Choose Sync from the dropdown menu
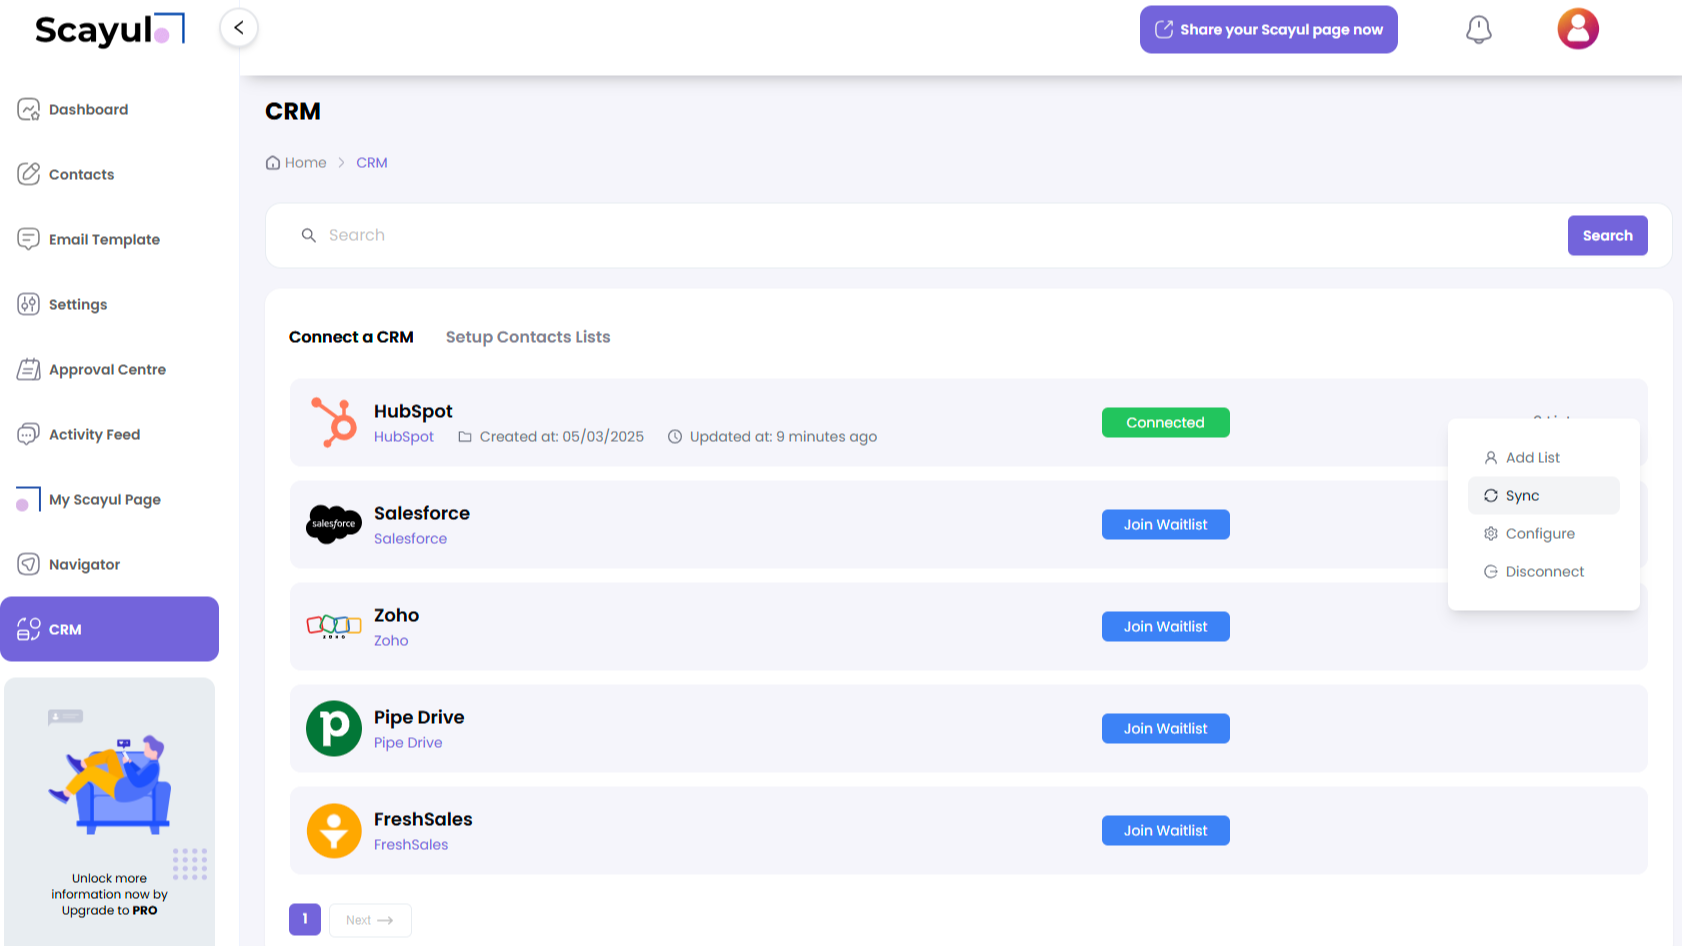 pyautogui.click(x=1522, y=496)
